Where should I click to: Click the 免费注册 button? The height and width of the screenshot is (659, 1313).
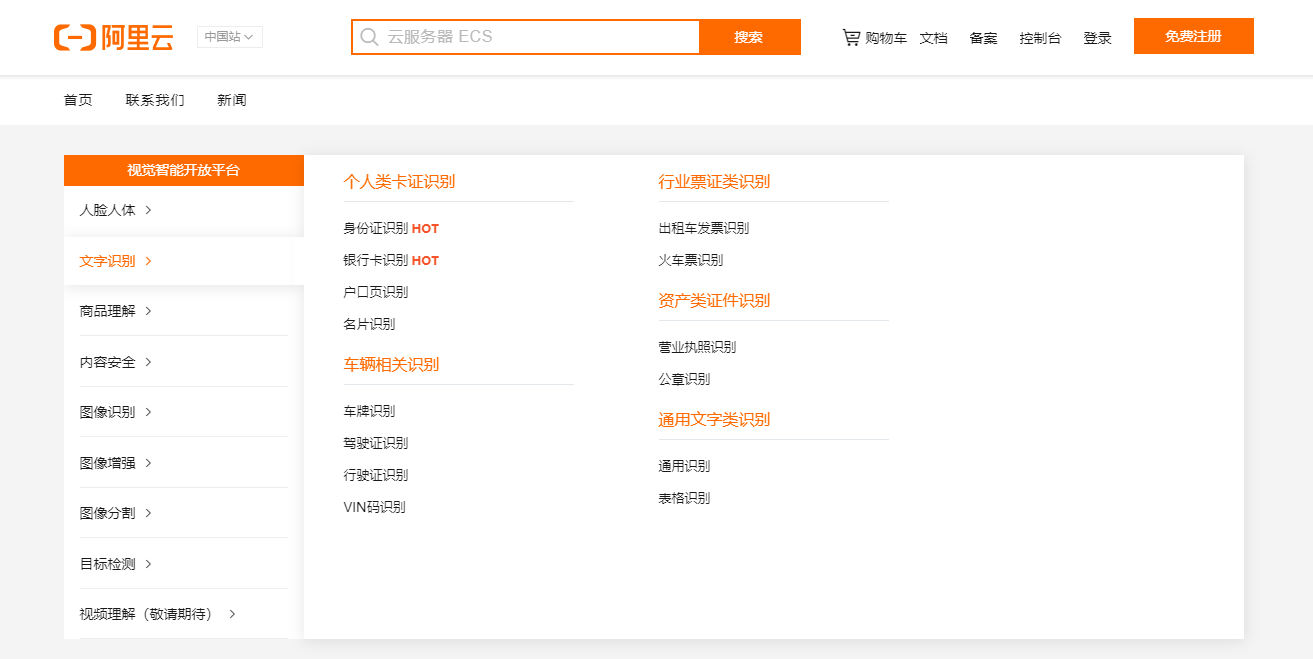(x=1193, y=36)
